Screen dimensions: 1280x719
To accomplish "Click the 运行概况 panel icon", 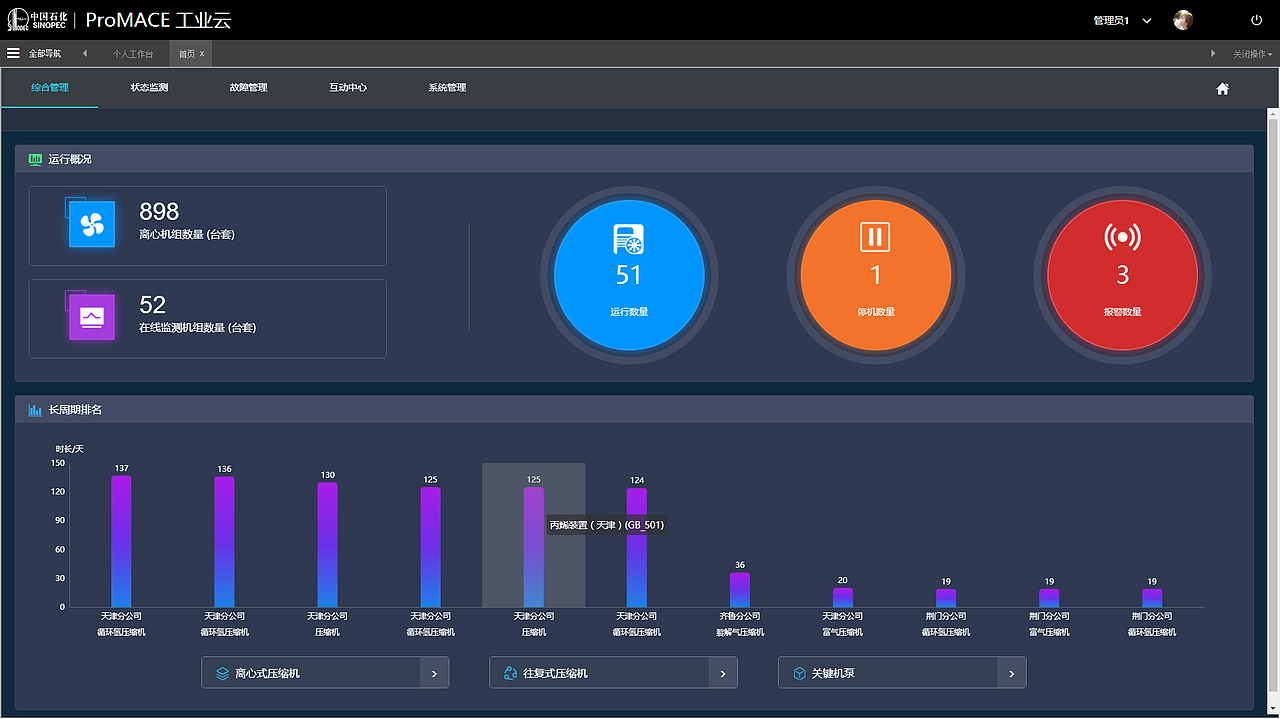I will (35, 159).
